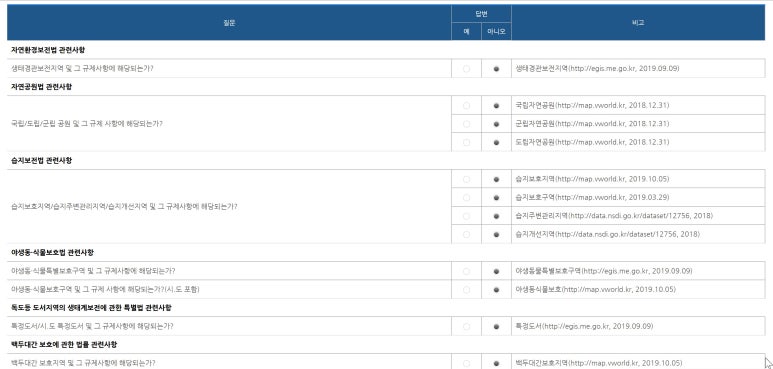Screen dimensions: 773x369
Task: Choose 예 for 습지보호구역 row
Action: [x=466, y=198]
